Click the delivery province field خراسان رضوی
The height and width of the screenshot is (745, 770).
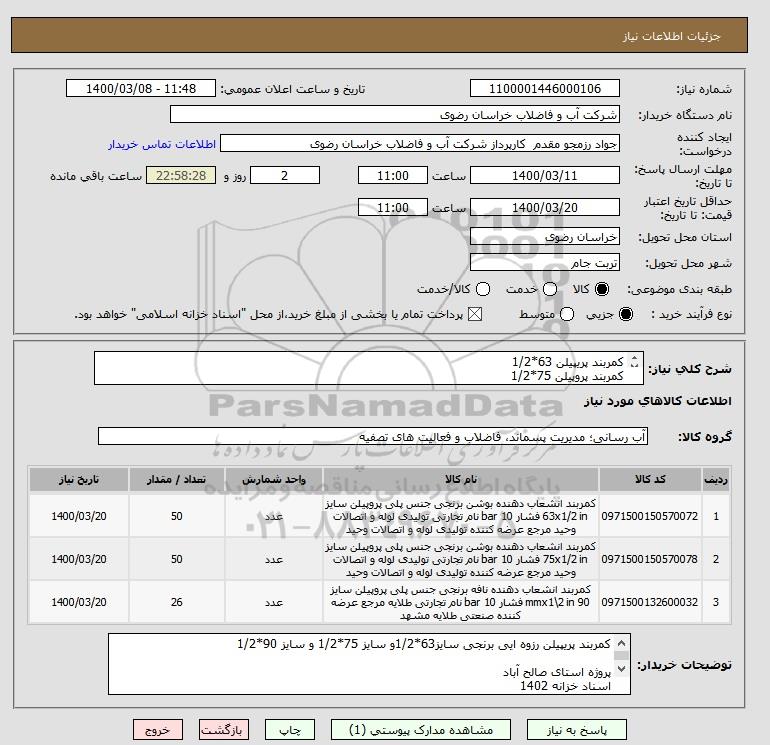pyautogui.click(x=545, y=237)
